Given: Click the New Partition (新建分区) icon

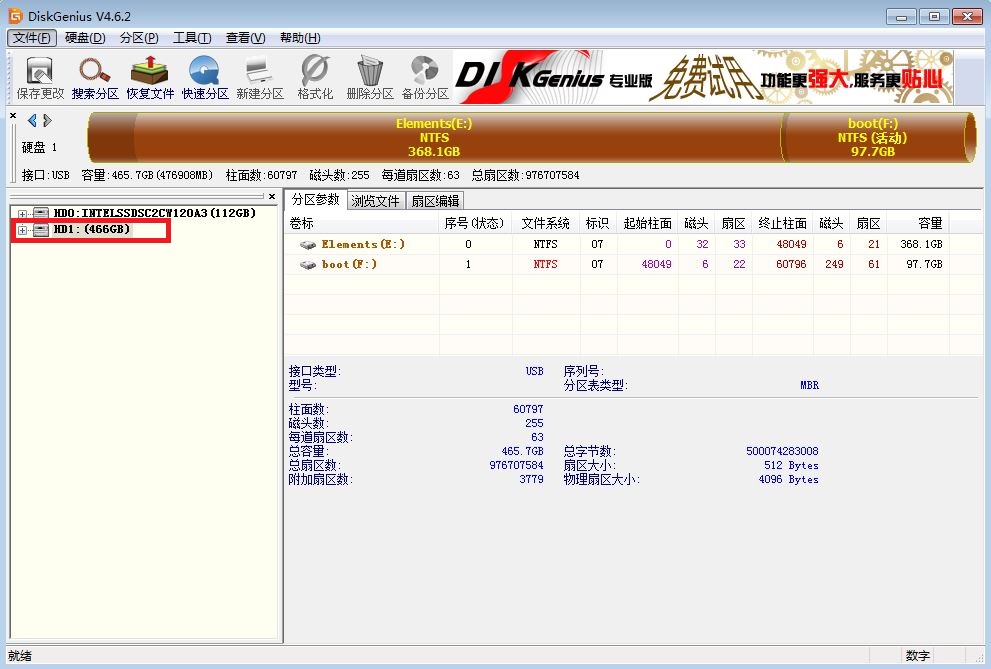Looking at the screenshot, I should (260, 78).
